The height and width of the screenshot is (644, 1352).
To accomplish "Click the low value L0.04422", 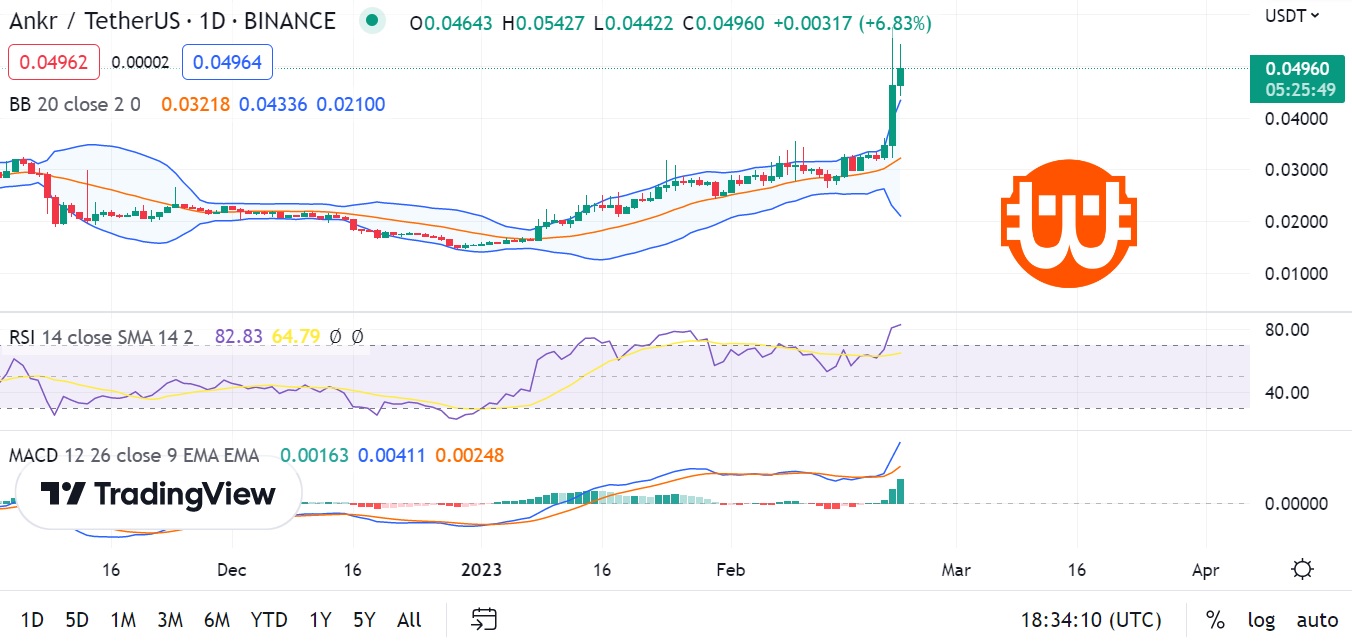I will (636, 23).
